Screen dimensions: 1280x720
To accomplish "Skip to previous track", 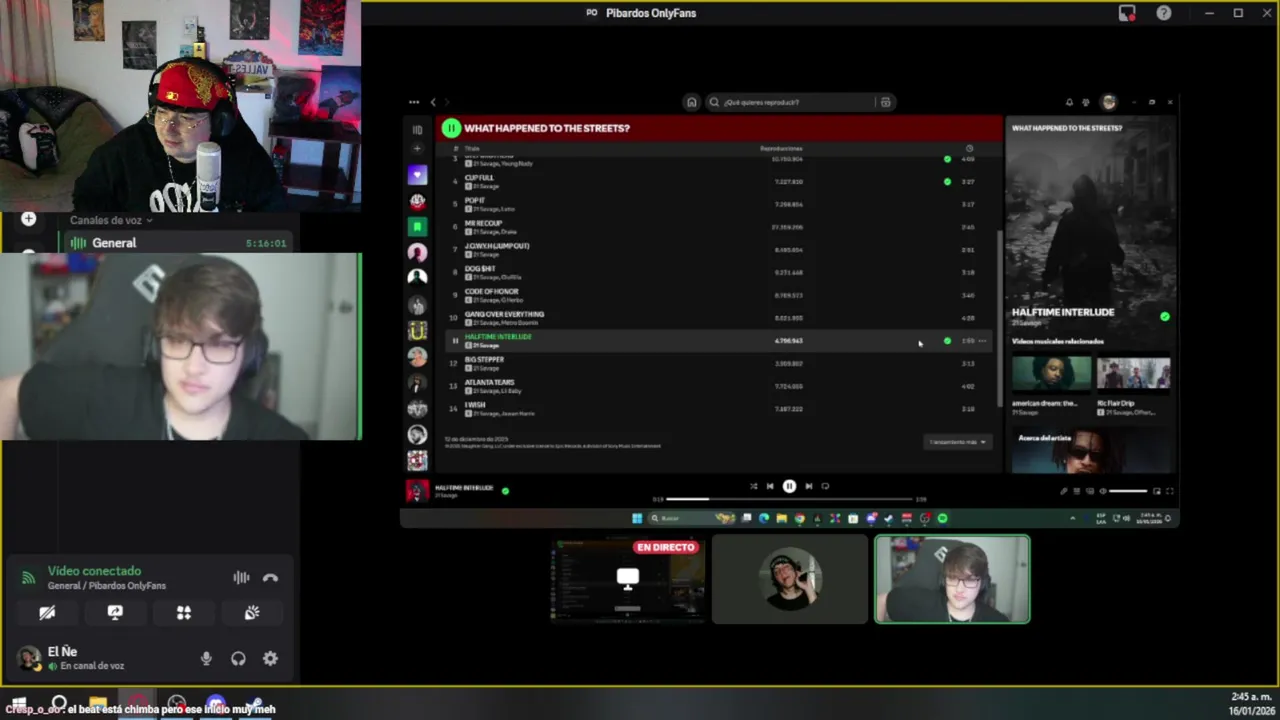I will [770, 486].
